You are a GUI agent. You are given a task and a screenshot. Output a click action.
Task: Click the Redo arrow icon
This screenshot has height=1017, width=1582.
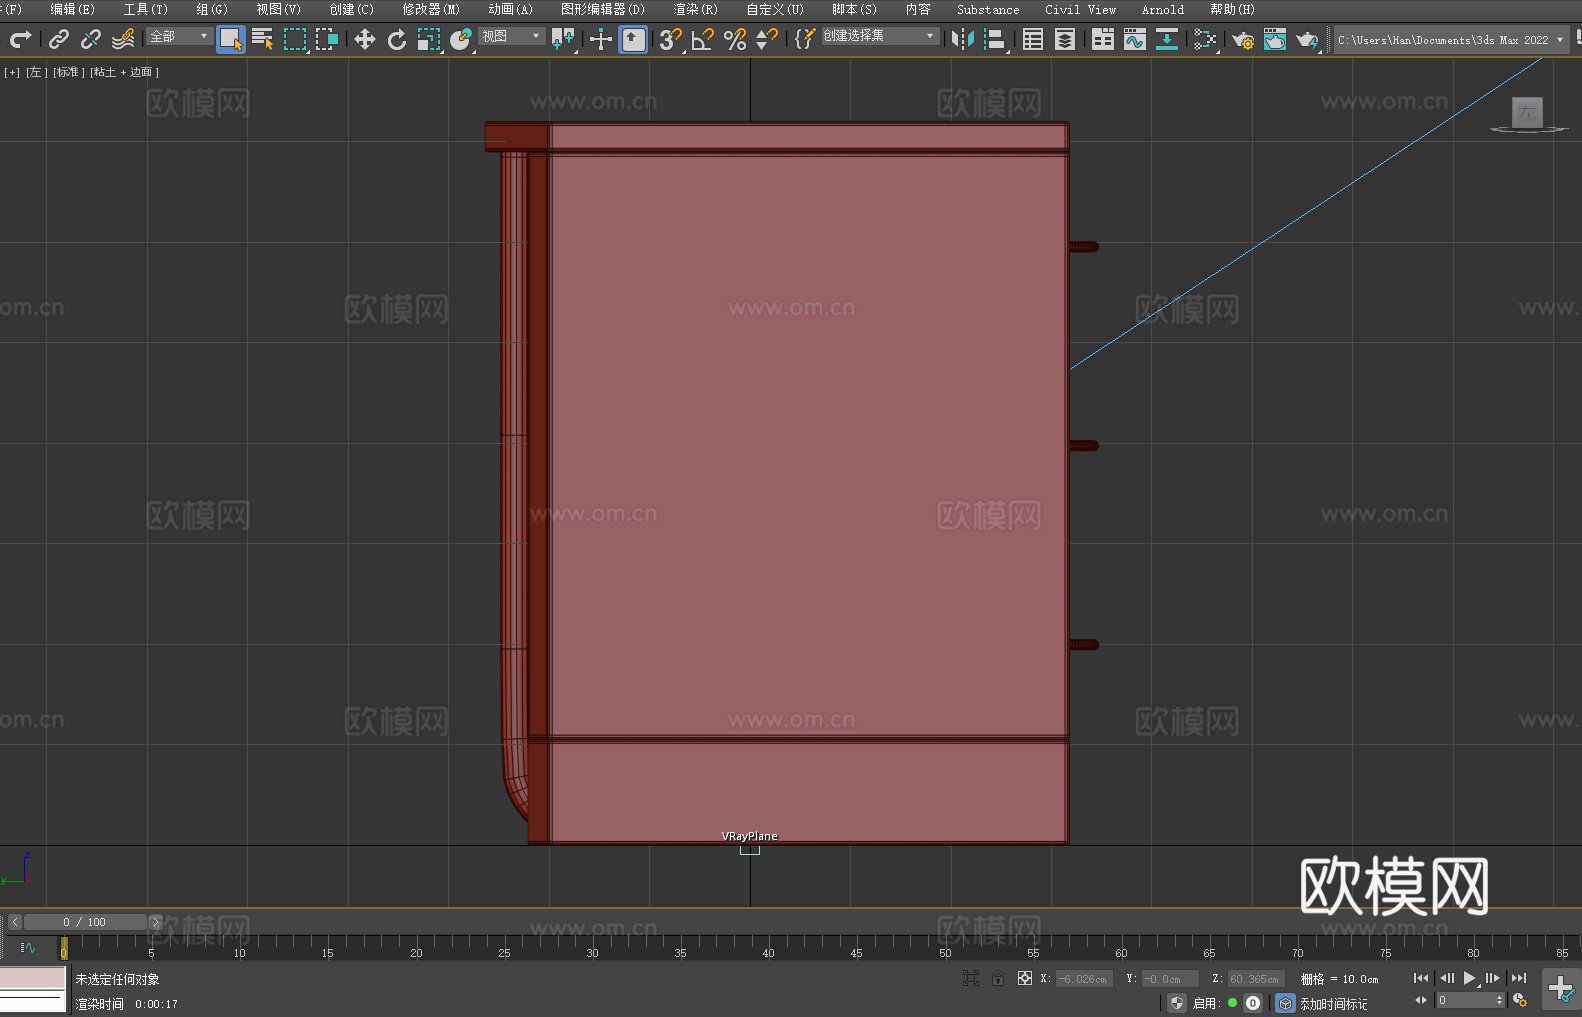click(x=20, y=39)
